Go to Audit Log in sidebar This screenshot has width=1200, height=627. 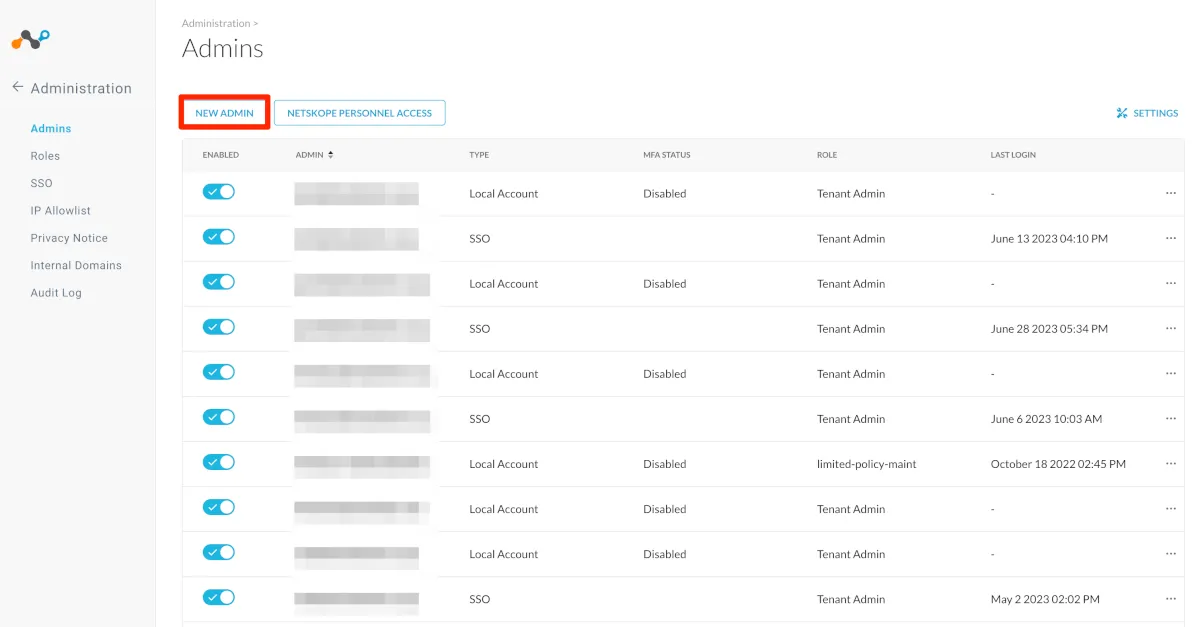click(x=56, y=293)
